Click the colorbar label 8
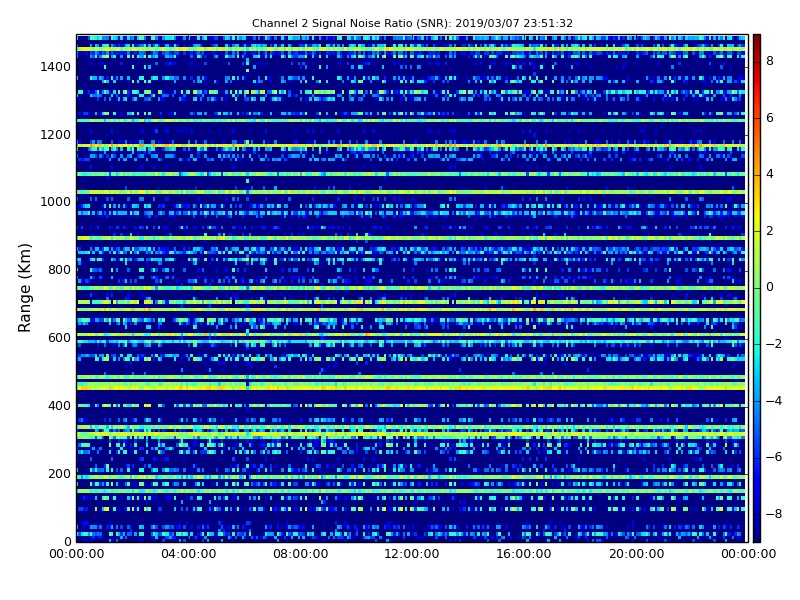This screenshot has height=600, width=800. click(x=770, y=61)
